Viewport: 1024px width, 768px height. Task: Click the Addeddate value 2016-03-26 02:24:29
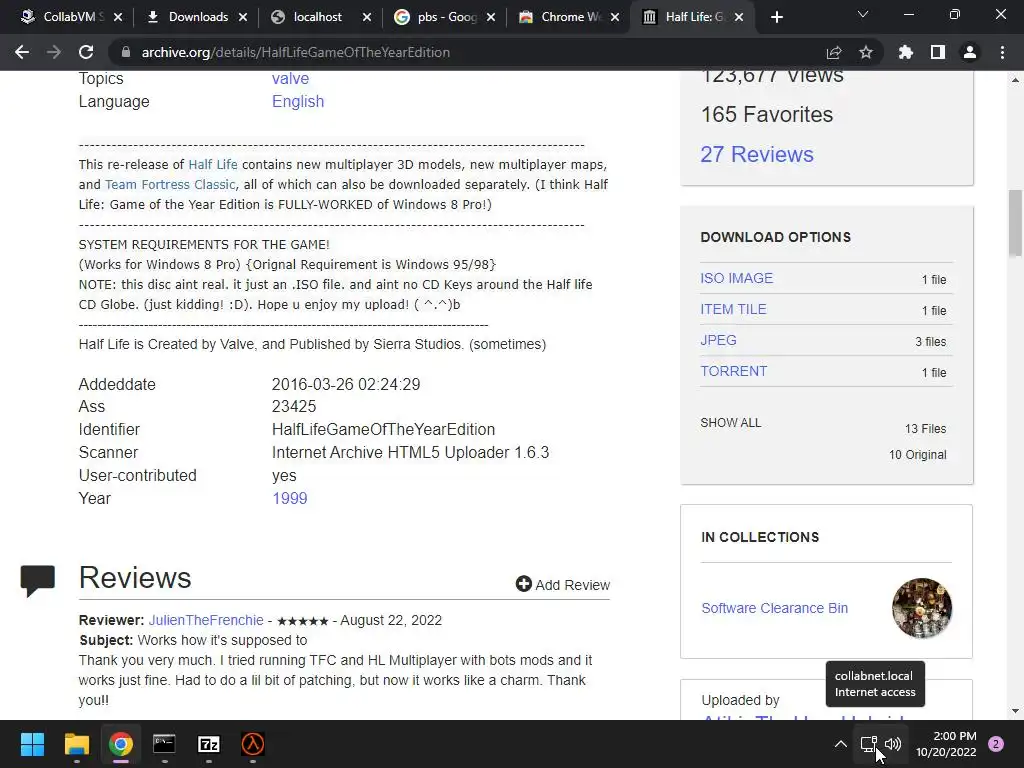[x=346, y=384]
